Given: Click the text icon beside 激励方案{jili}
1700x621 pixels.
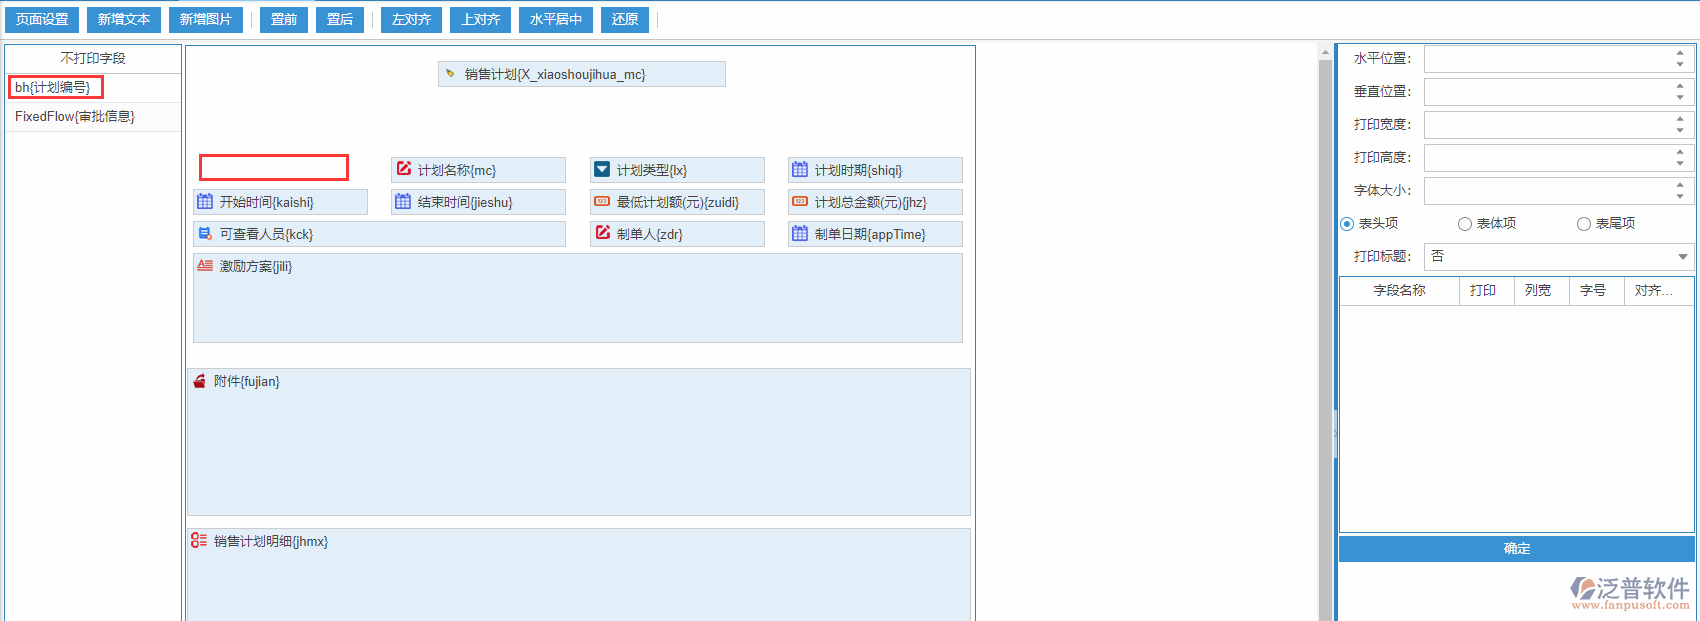Looking at the screenshot, I should point(205,266).
